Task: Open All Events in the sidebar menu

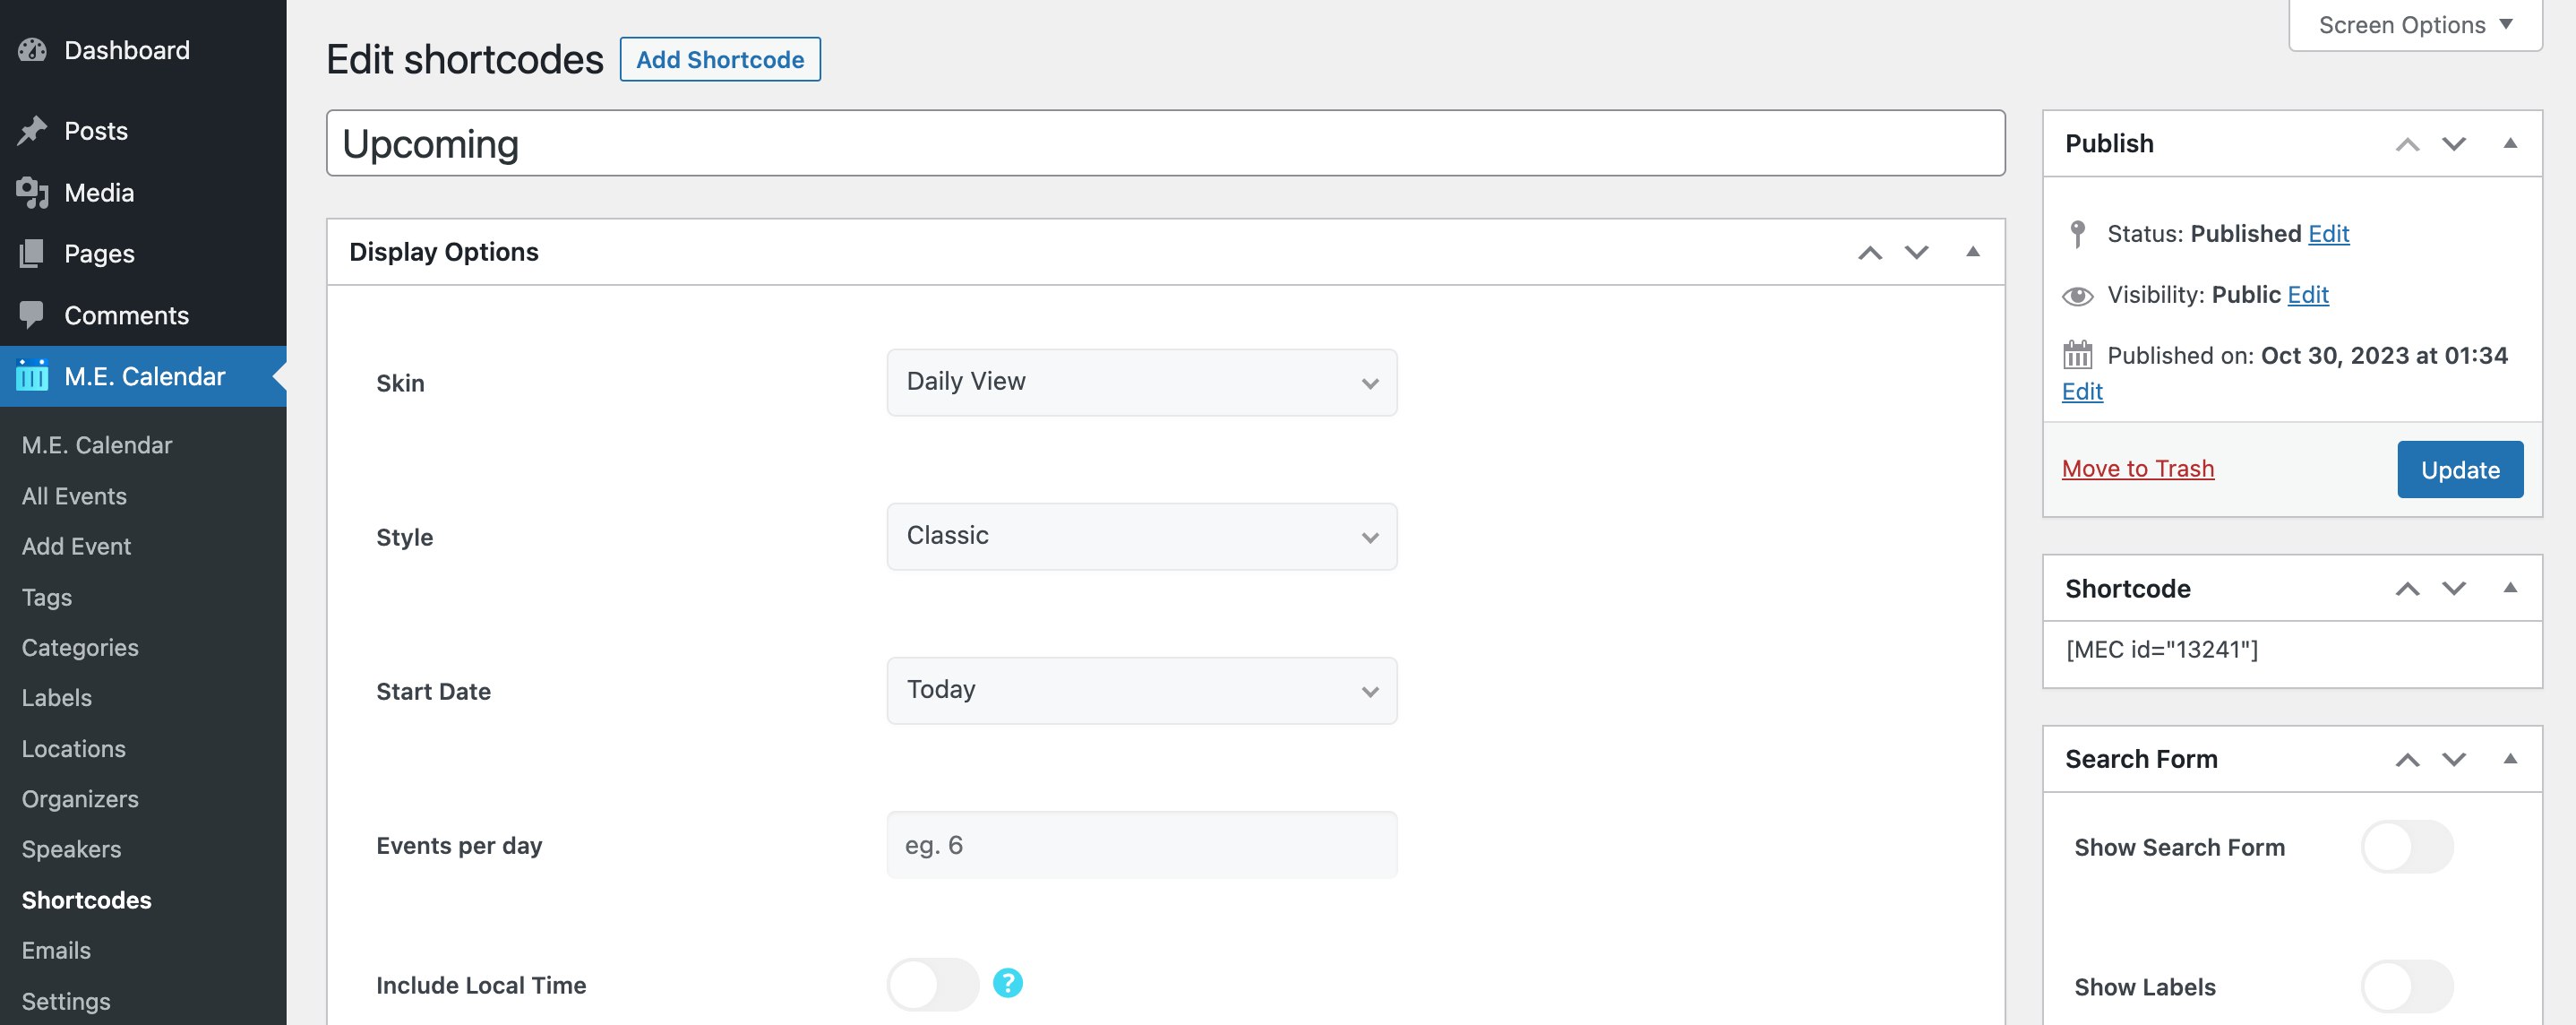Action: [x=74, y=496]
